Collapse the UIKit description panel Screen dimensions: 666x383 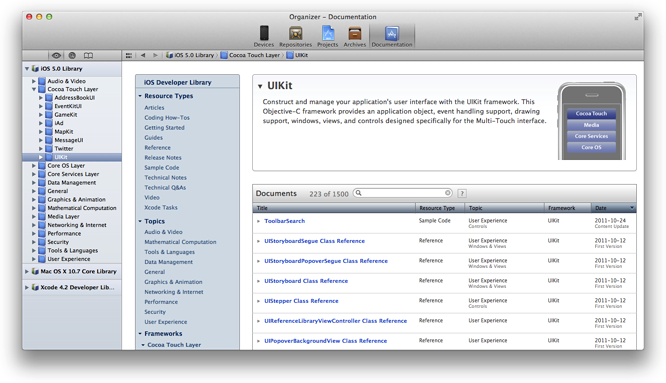point(260,86)
